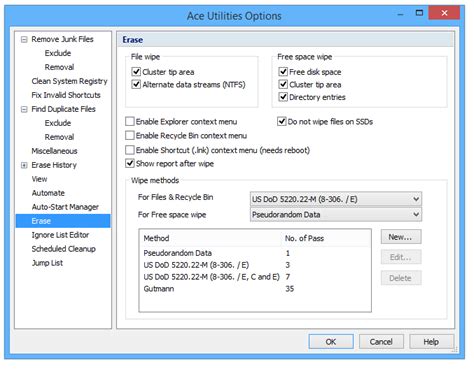Select Erase History in sidebar
Image resolution: width=474 pixels, height=369 pixels.
54,165
